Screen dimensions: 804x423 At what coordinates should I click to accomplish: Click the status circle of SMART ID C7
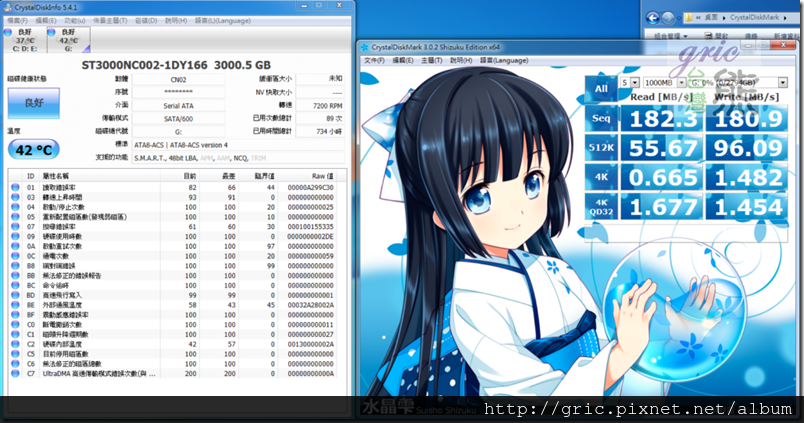15,373
